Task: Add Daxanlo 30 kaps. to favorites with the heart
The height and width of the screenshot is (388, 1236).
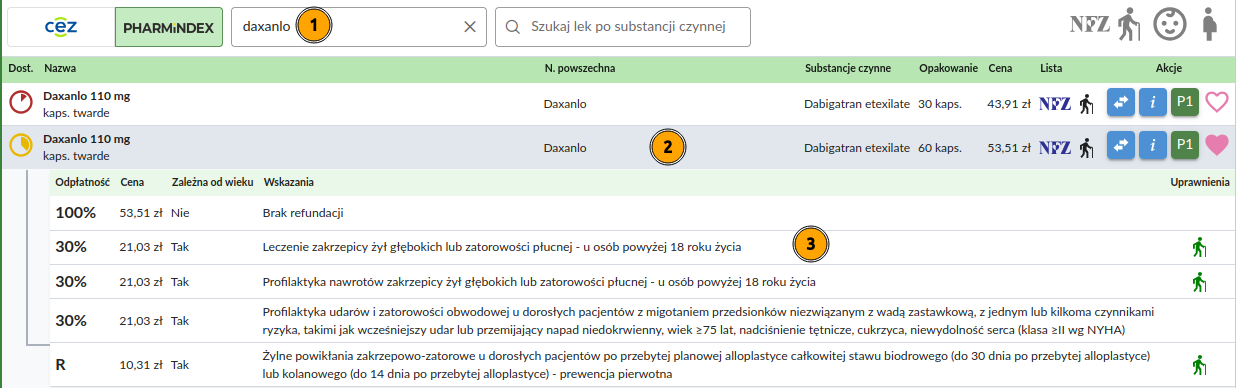Action: point(1216,103)
